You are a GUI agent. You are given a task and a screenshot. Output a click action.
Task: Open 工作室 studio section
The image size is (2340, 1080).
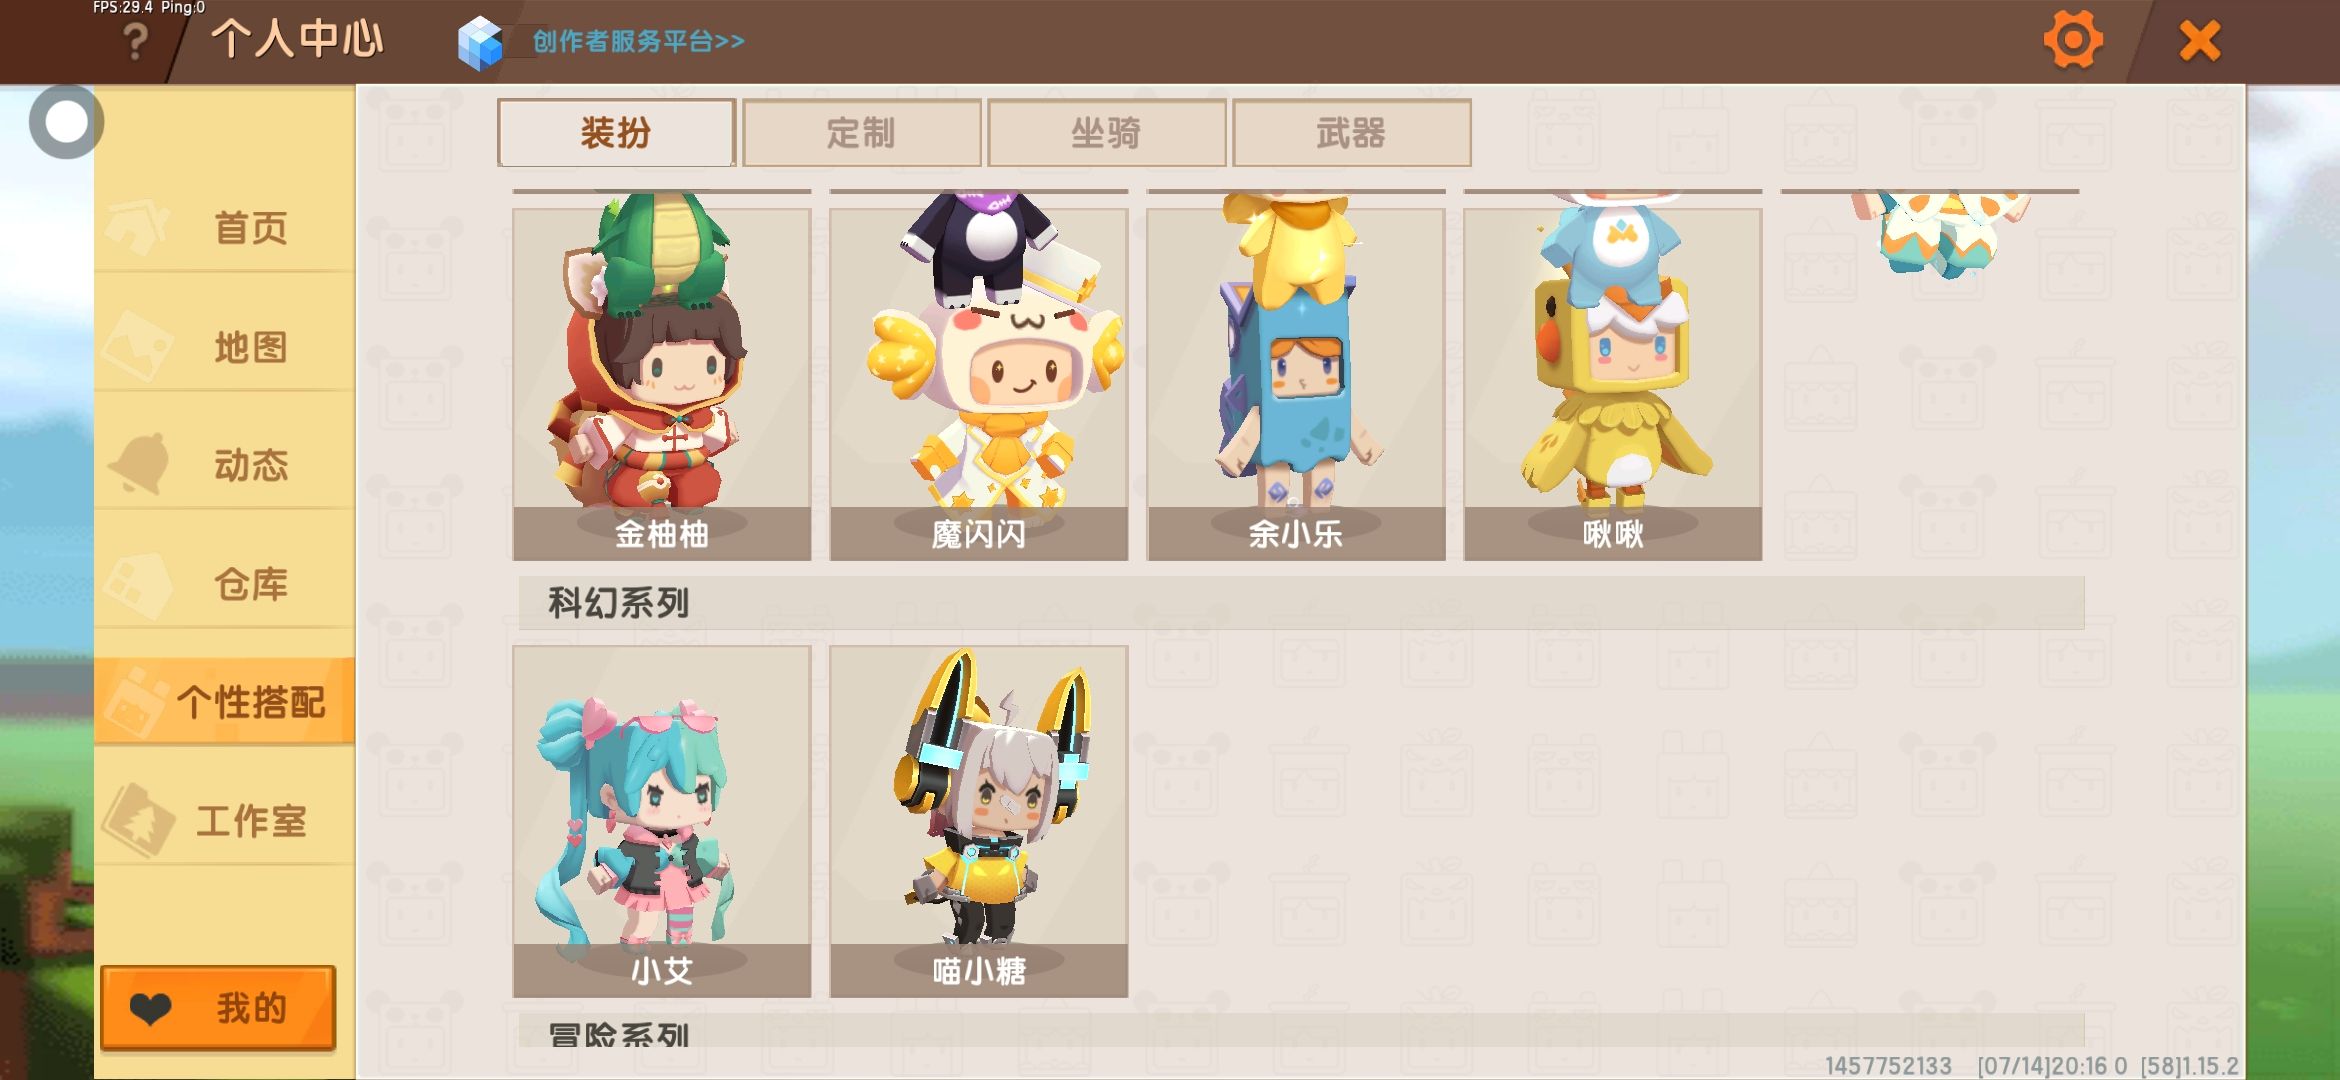(x=225, y=821)
